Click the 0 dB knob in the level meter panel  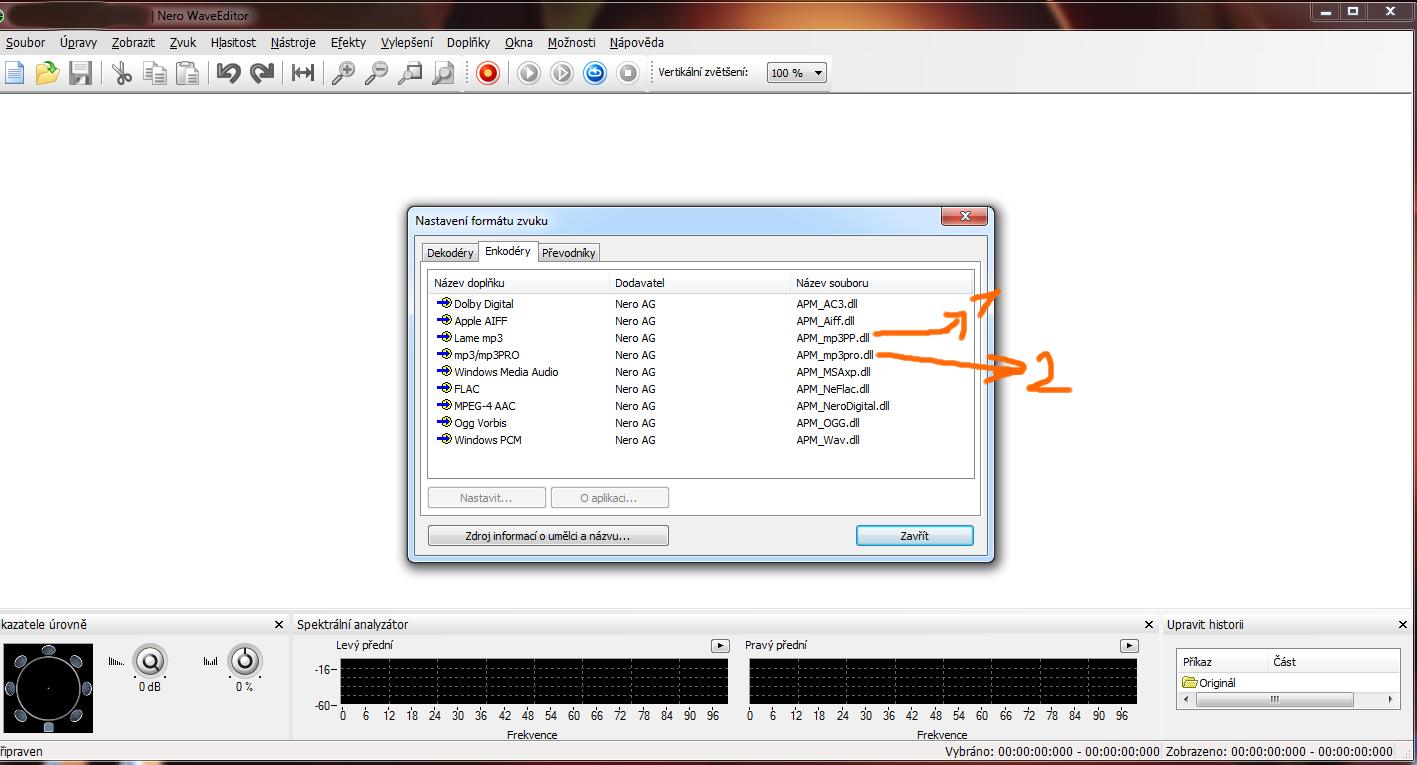(x=150, y=661)
